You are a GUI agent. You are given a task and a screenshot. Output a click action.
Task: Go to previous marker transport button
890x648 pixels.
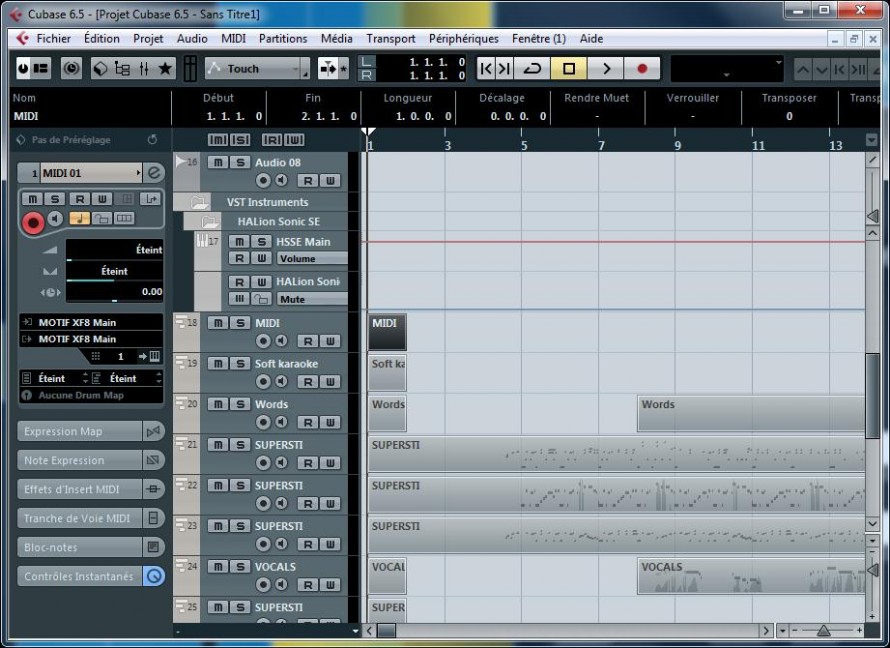pos(486,69)
